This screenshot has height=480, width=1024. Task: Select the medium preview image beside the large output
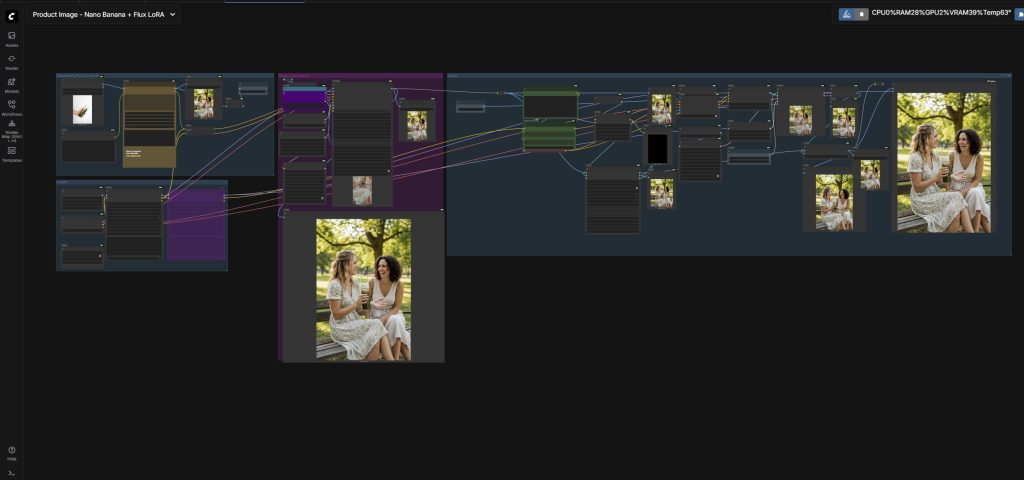[834, 202]
